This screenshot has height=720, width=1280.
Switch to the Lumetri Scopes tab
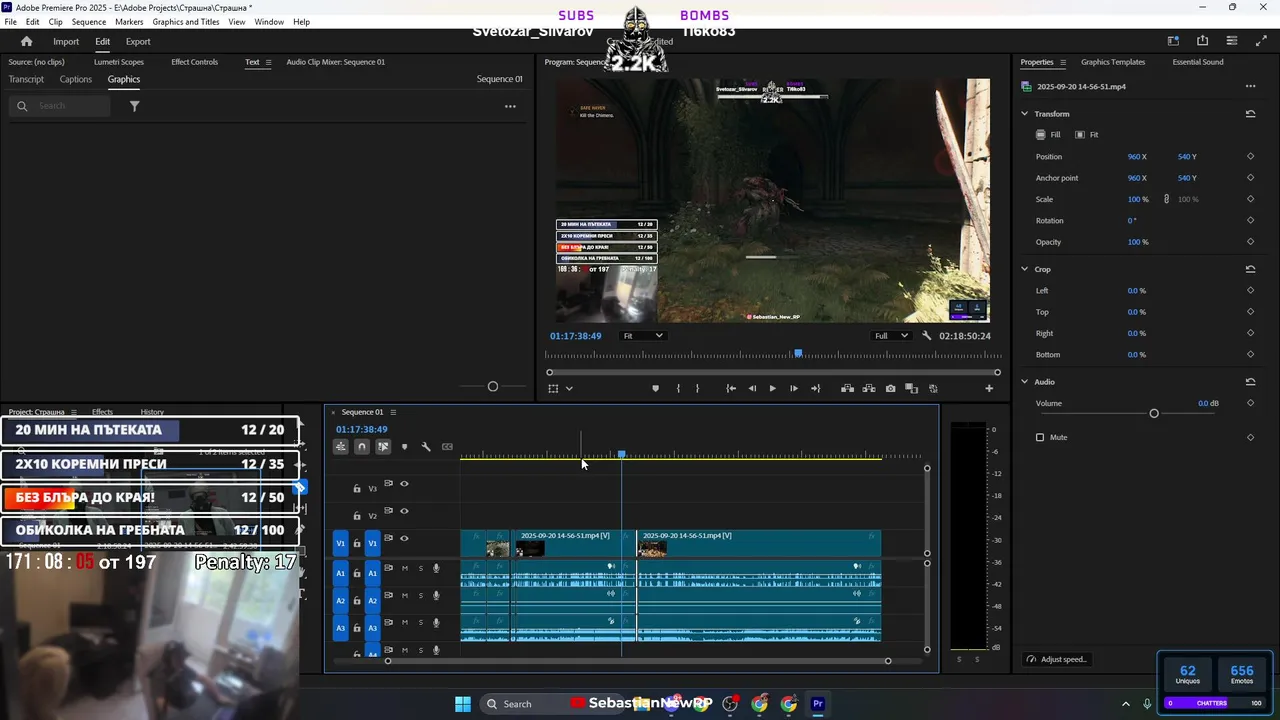click(x=119, y=62)
